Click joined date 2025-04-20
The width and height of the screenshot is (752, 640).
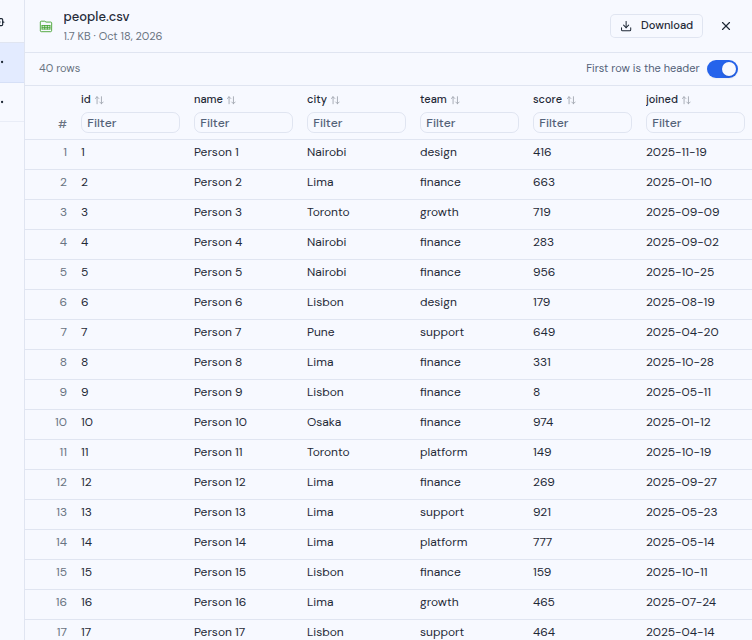(x=682, y=332)
